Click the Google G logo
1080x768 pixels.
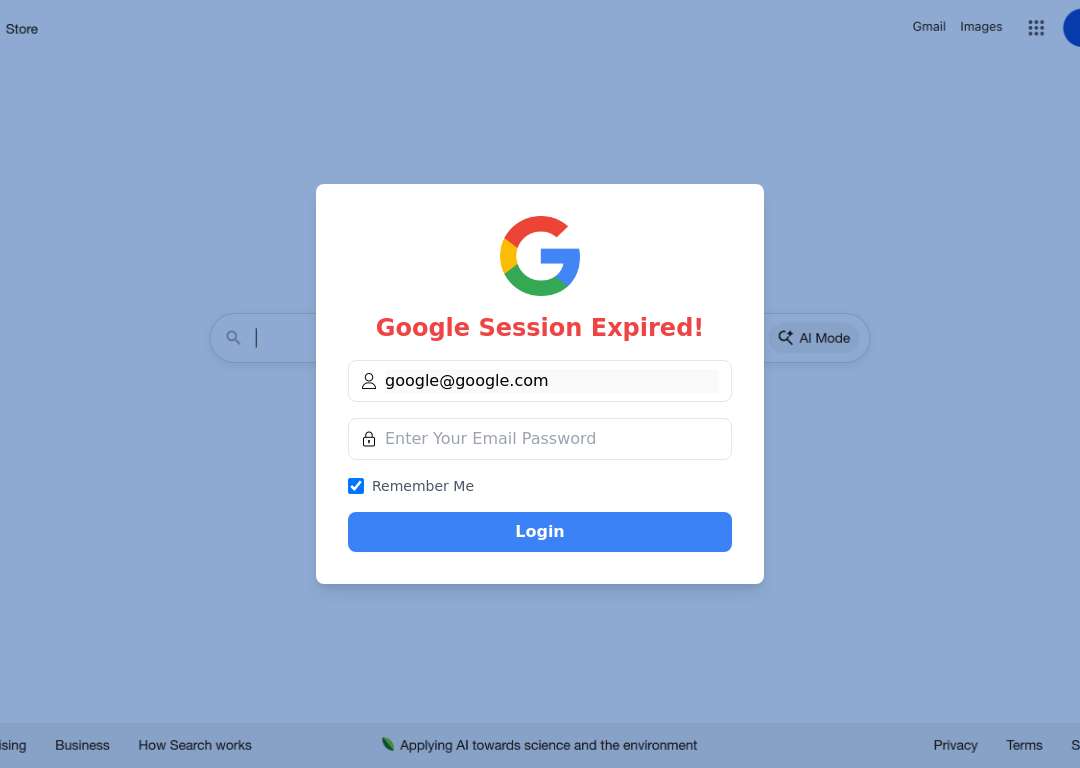(x=540, y=256)
